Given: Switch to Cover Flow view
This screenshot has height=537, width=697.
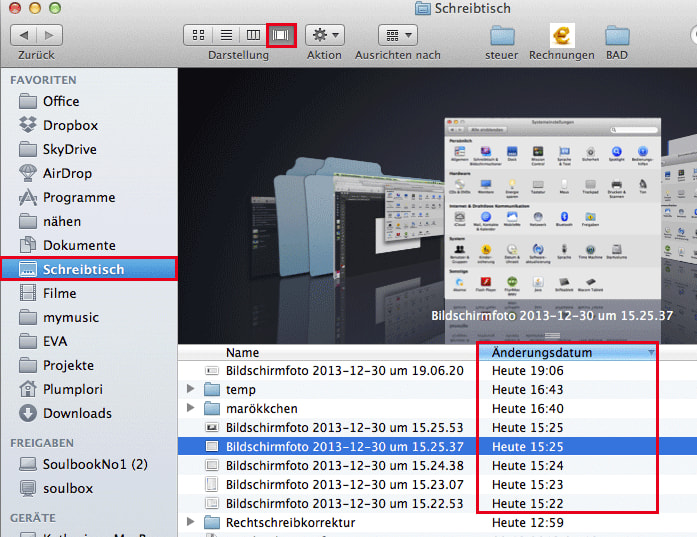Looking at the screenshot, I should pyautogui.click(x=281, y=35).
